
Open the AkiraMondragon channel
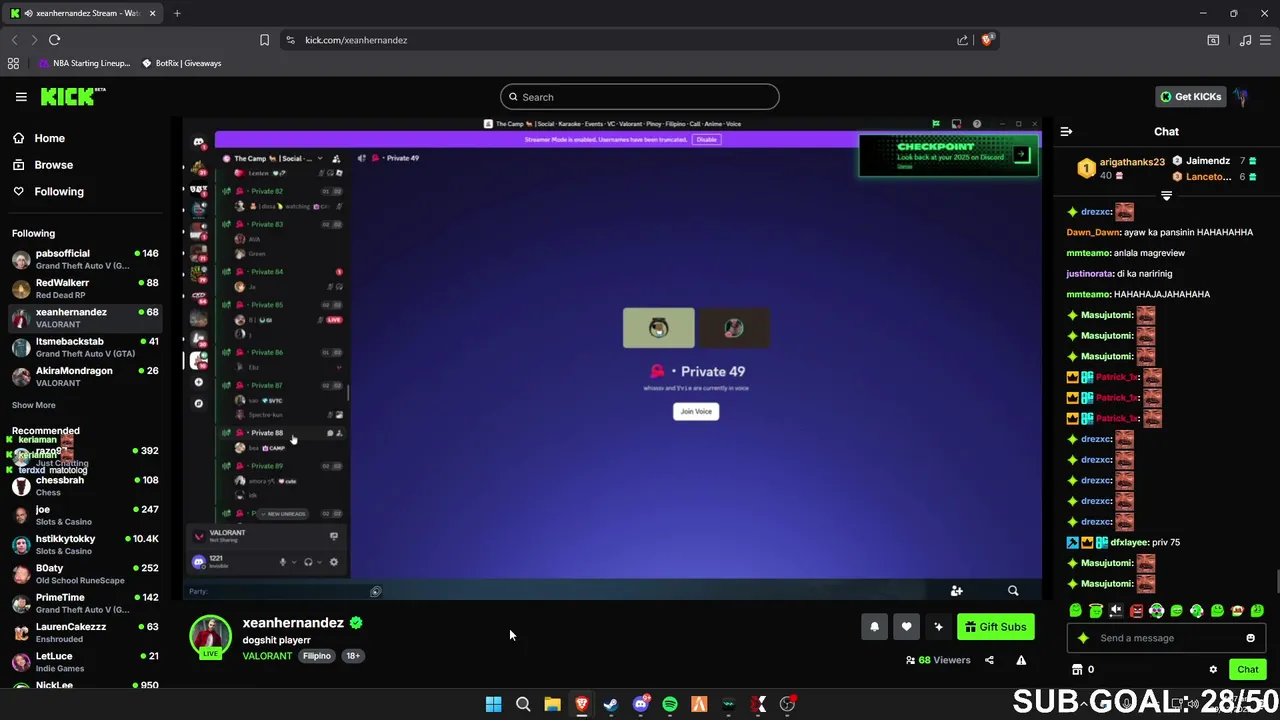click(85, 376)
